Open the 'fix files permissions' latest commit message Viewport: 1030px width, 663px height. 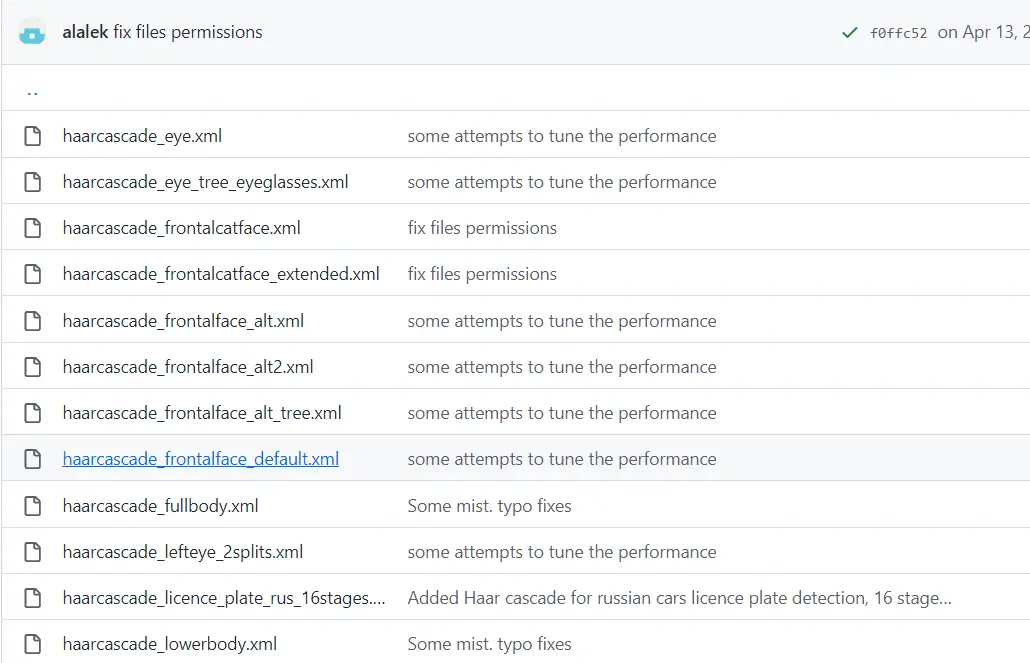pyautogui.click(x=188, y=32)
